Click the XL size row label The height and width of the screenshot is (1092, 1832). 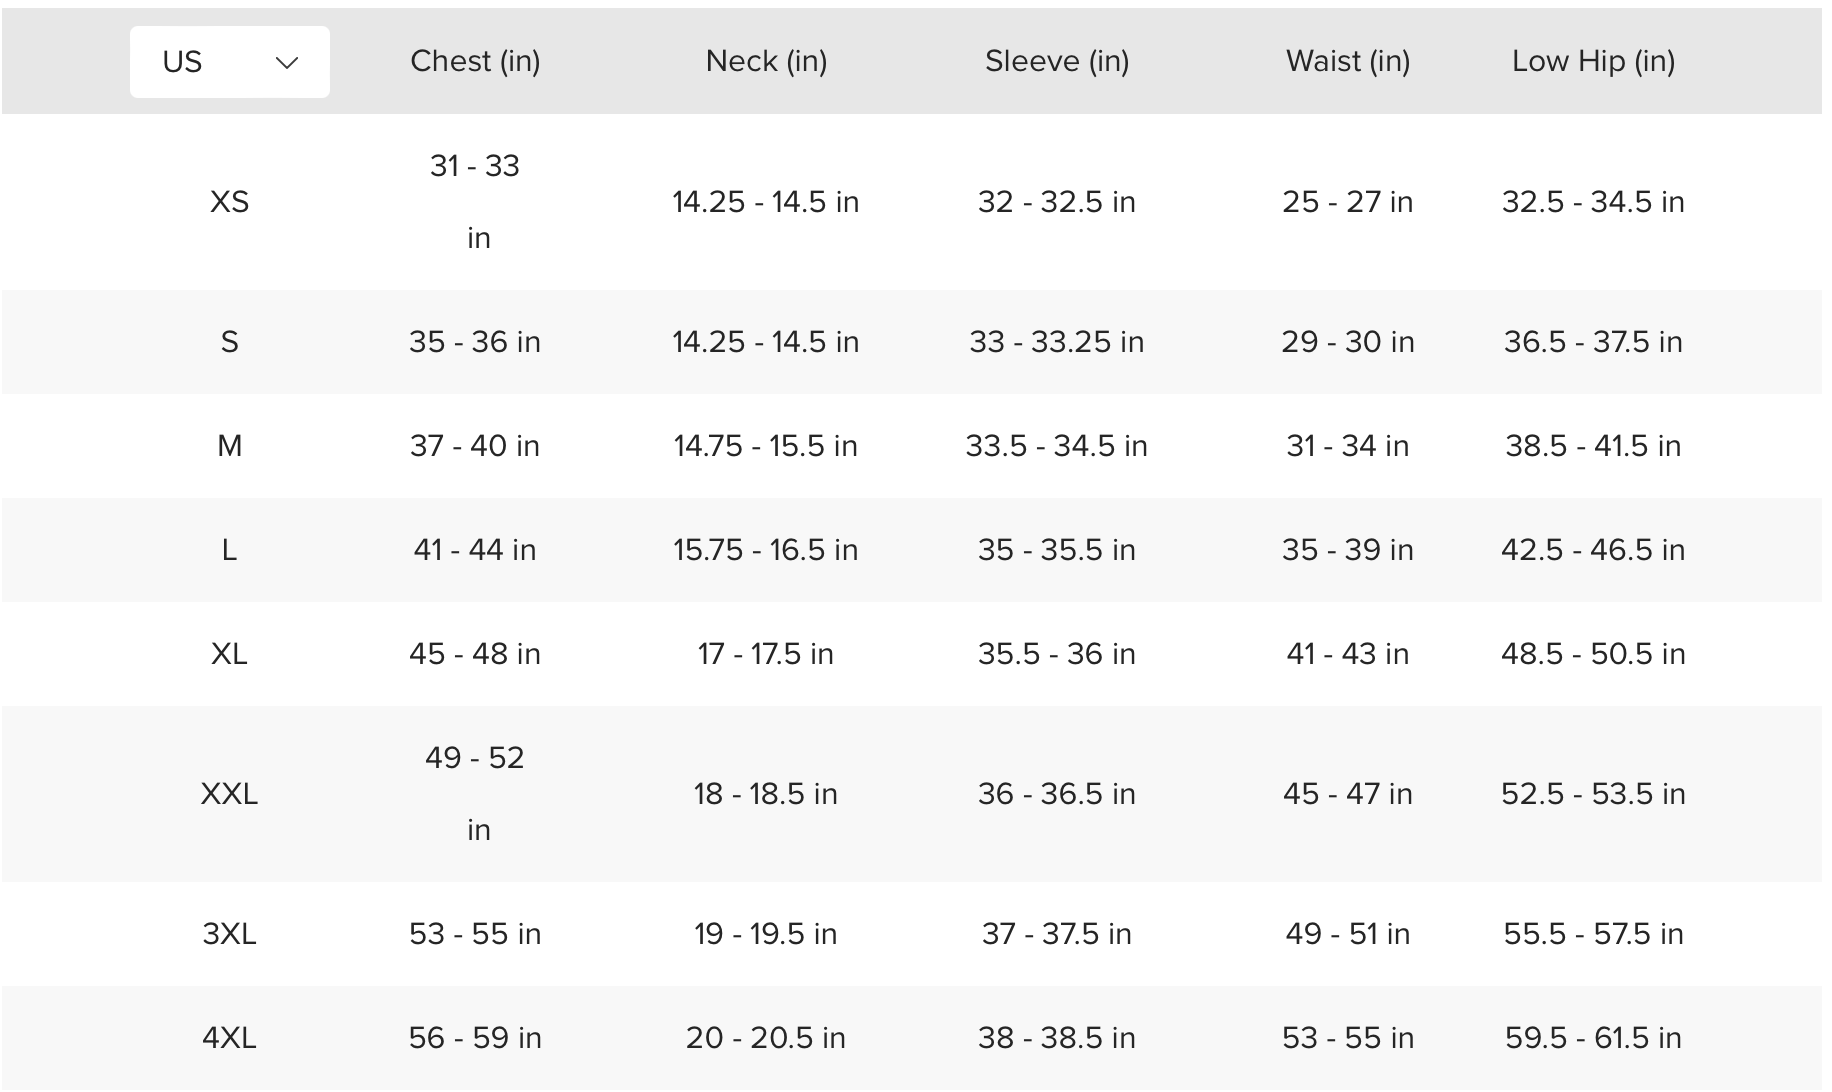point(229,654)
